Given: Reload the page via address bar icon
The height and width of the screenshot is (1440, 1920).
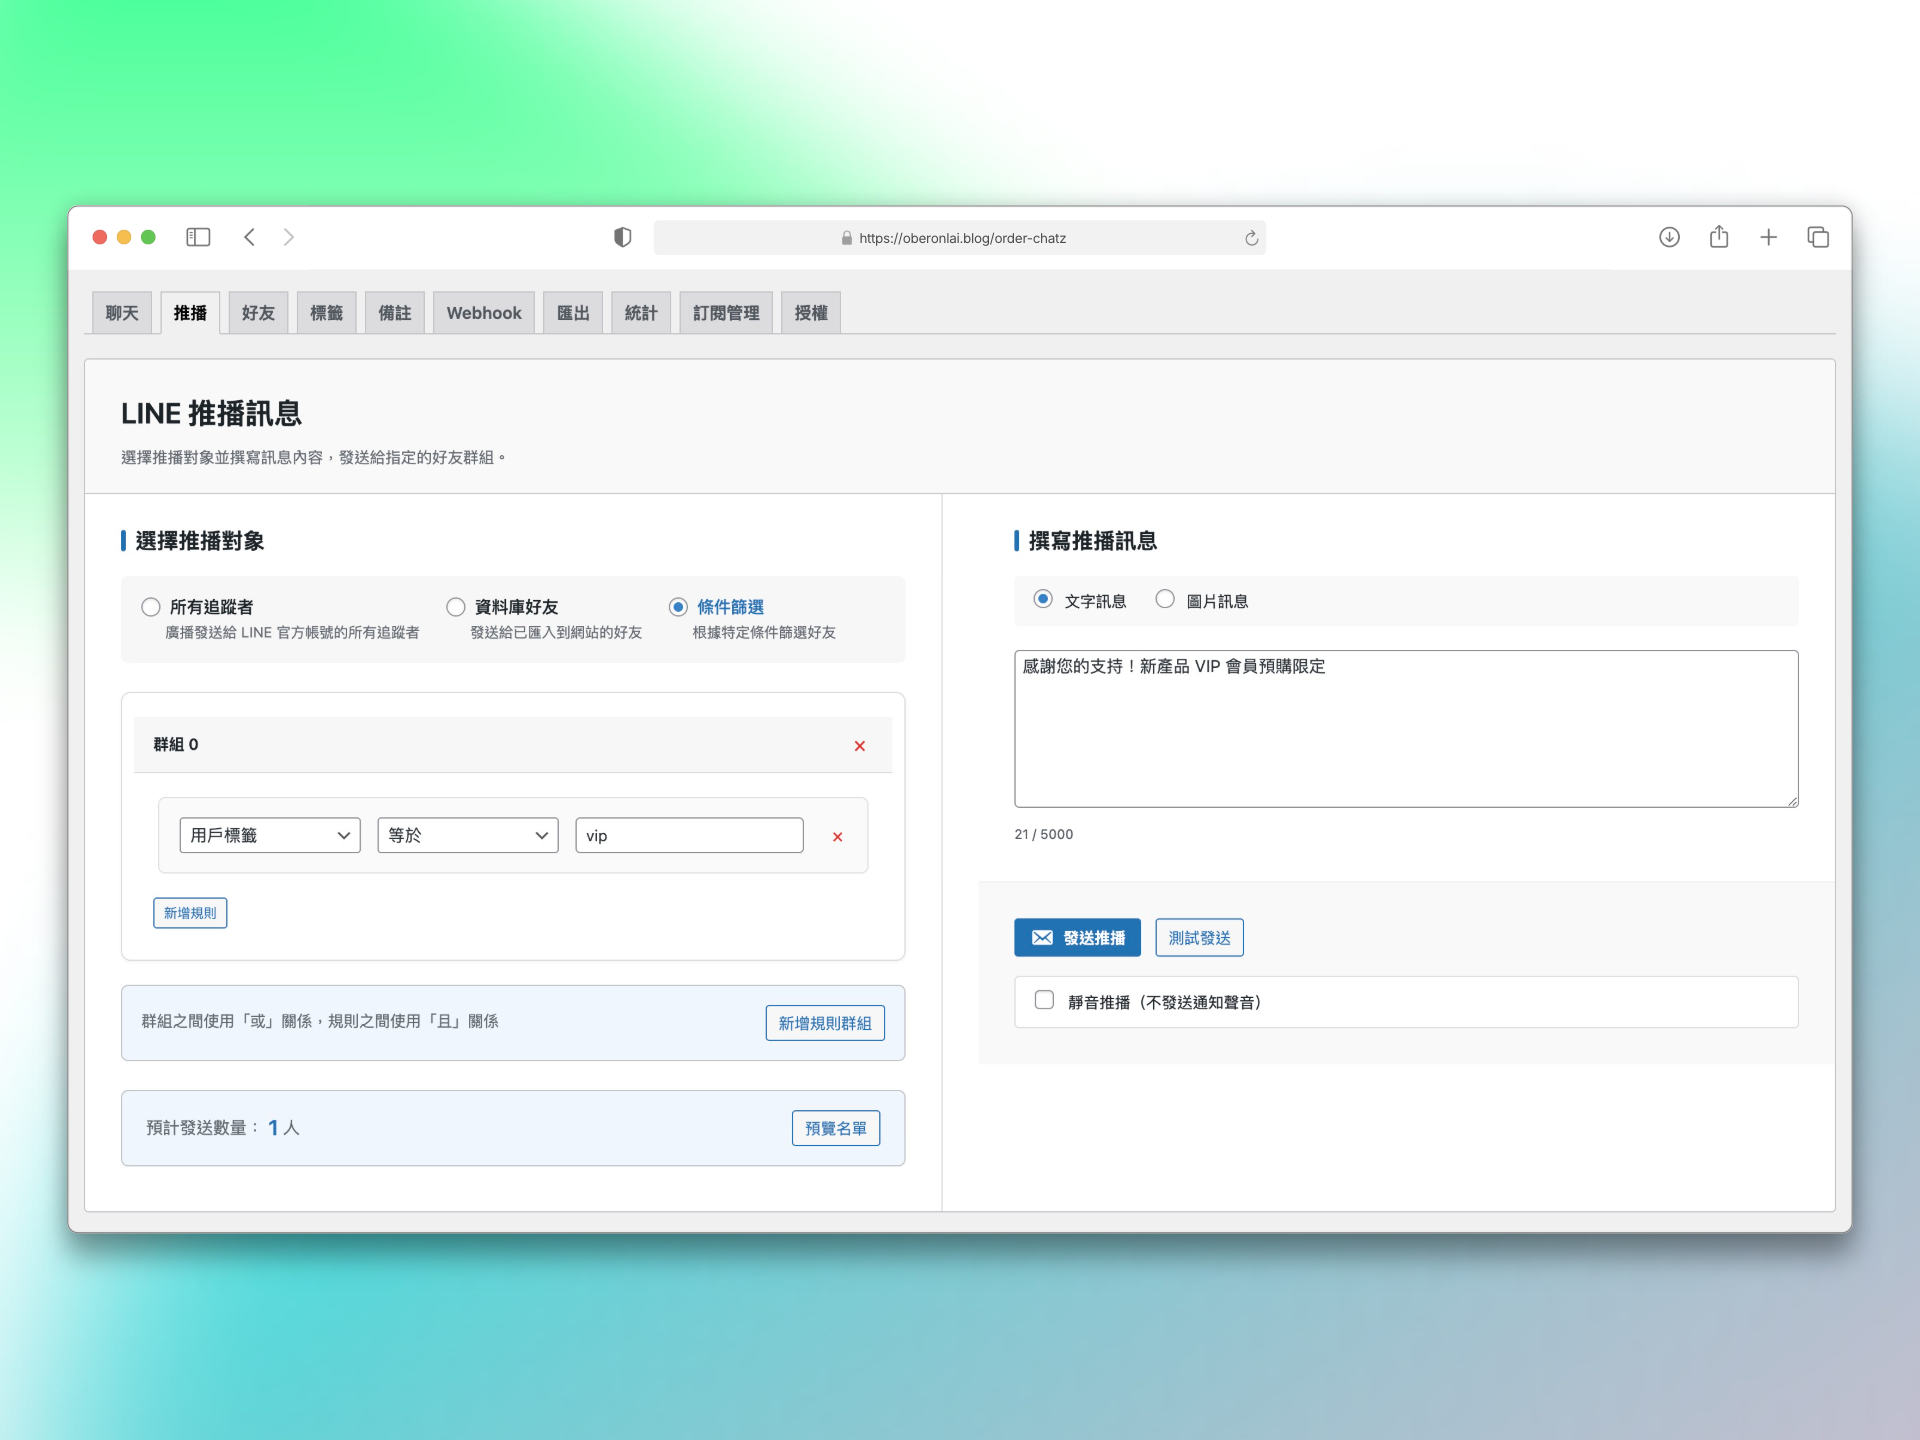Looking at the screenshot, I should (x=1251, y=238).
